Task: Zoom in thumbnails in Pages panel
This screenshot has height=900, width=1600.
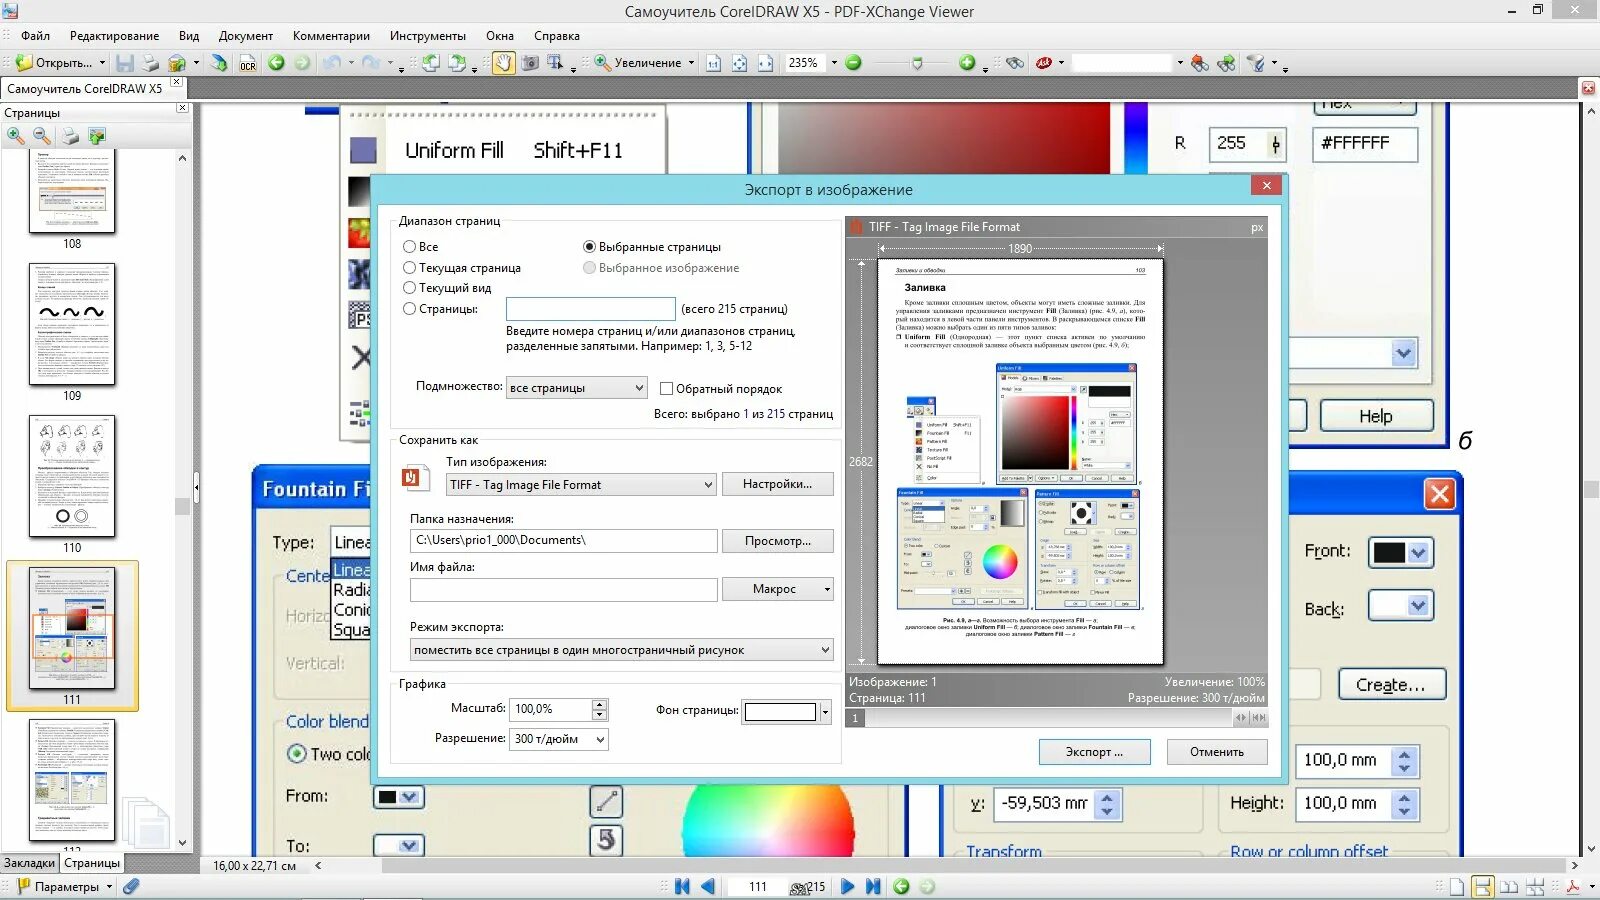Action: point(15,135)
